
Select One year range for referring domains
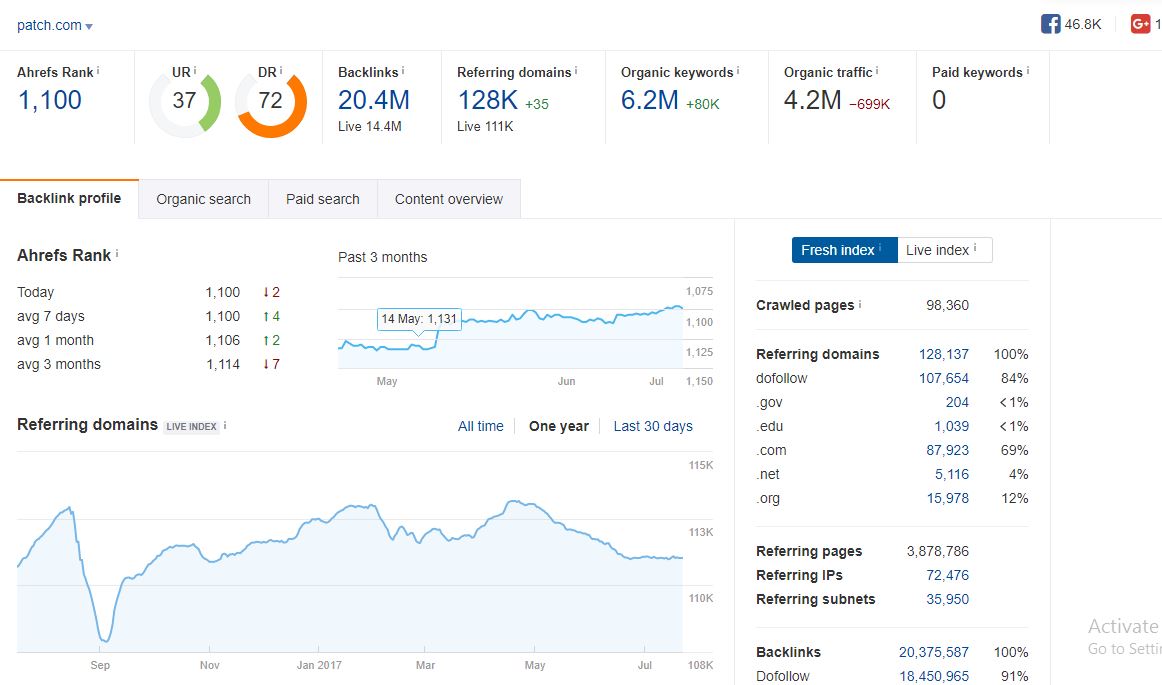point(558,426)
